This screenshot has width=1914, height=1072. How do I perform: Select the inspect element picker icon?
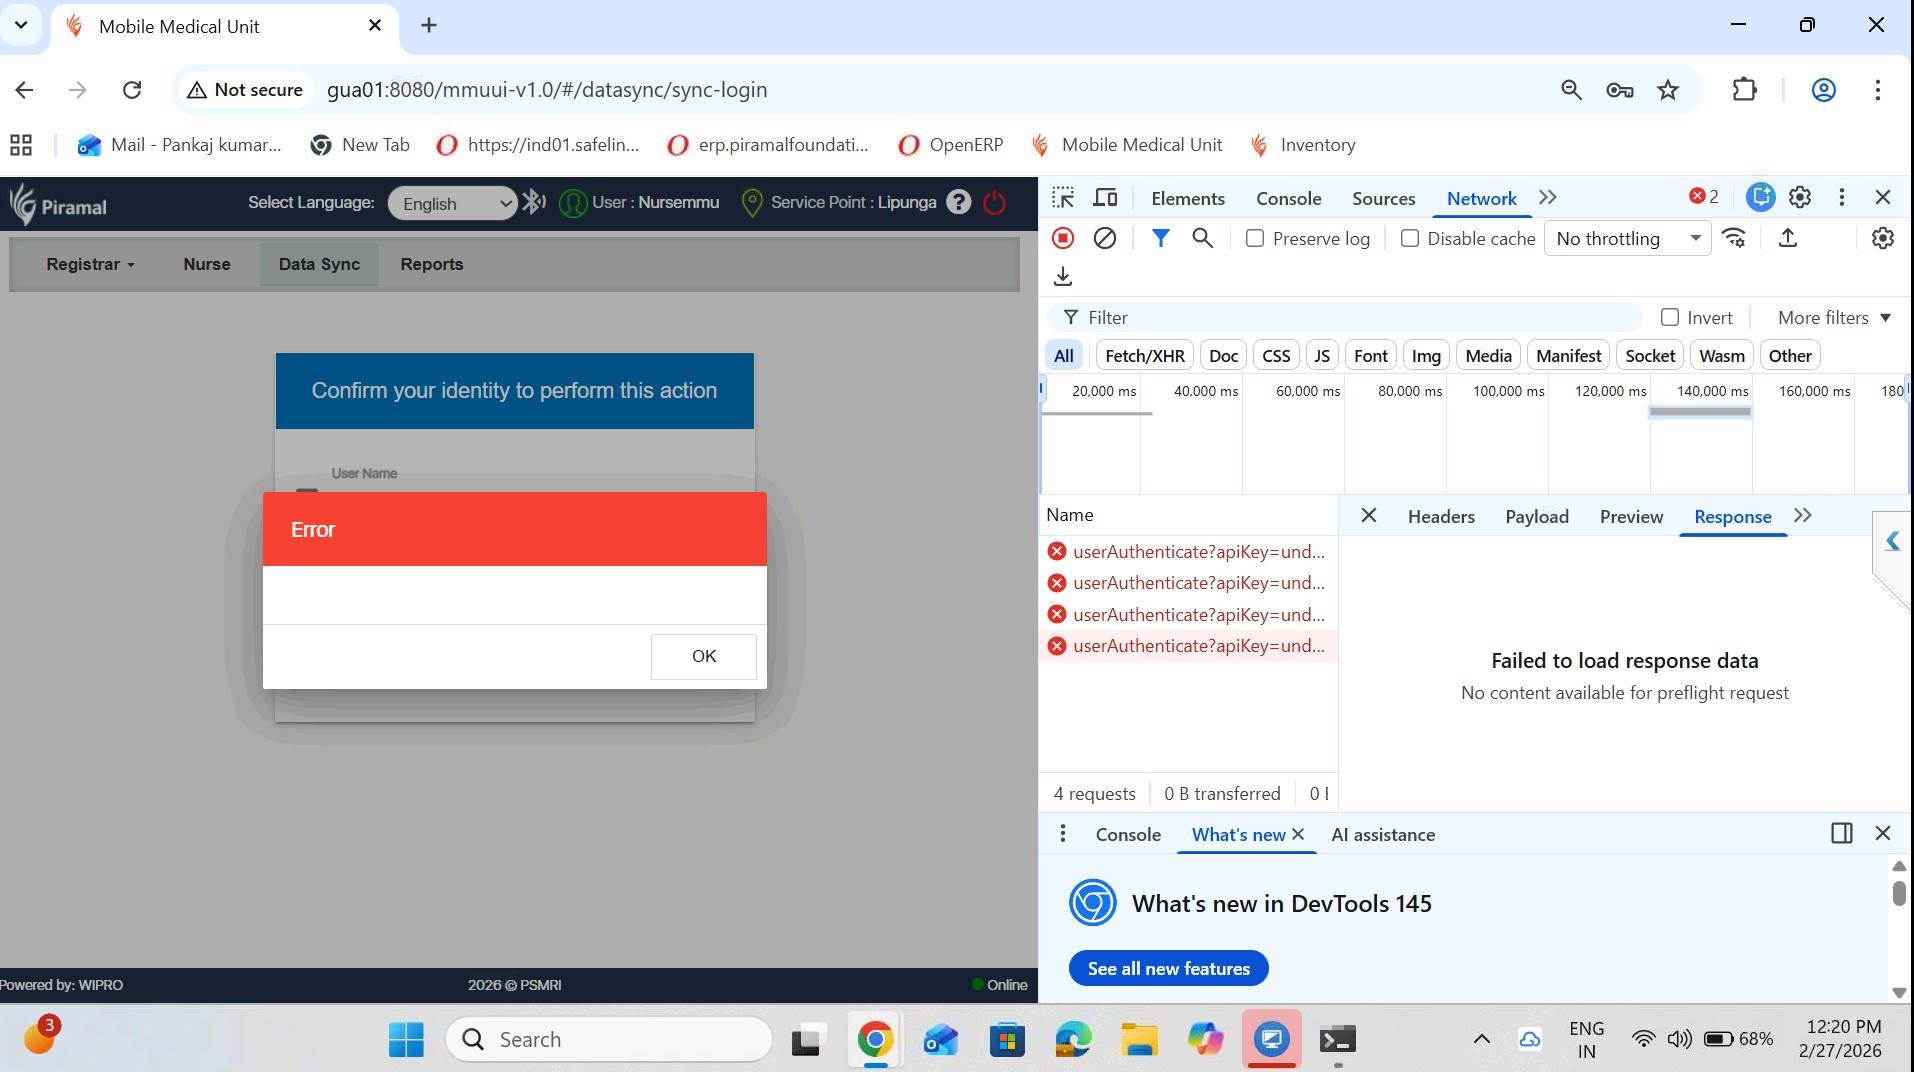pyautogui.click(x=1063, y=198)
